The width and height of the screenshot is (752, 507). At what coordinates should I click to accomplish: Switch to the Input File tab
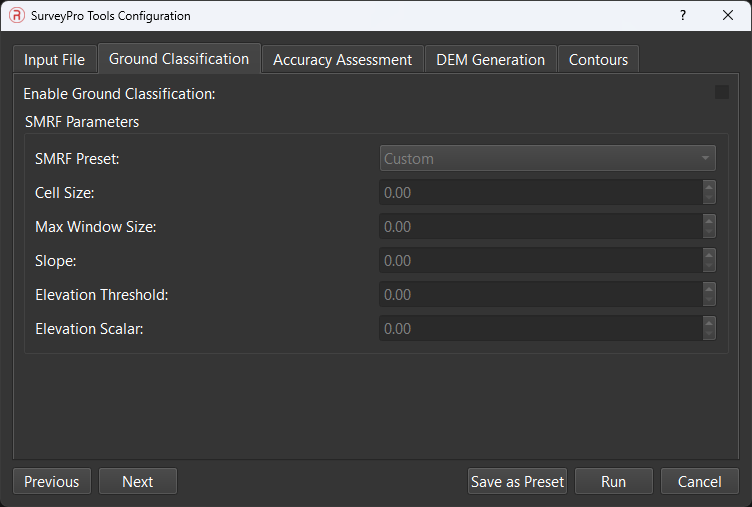pyautogui.click(x=54, y=60)
